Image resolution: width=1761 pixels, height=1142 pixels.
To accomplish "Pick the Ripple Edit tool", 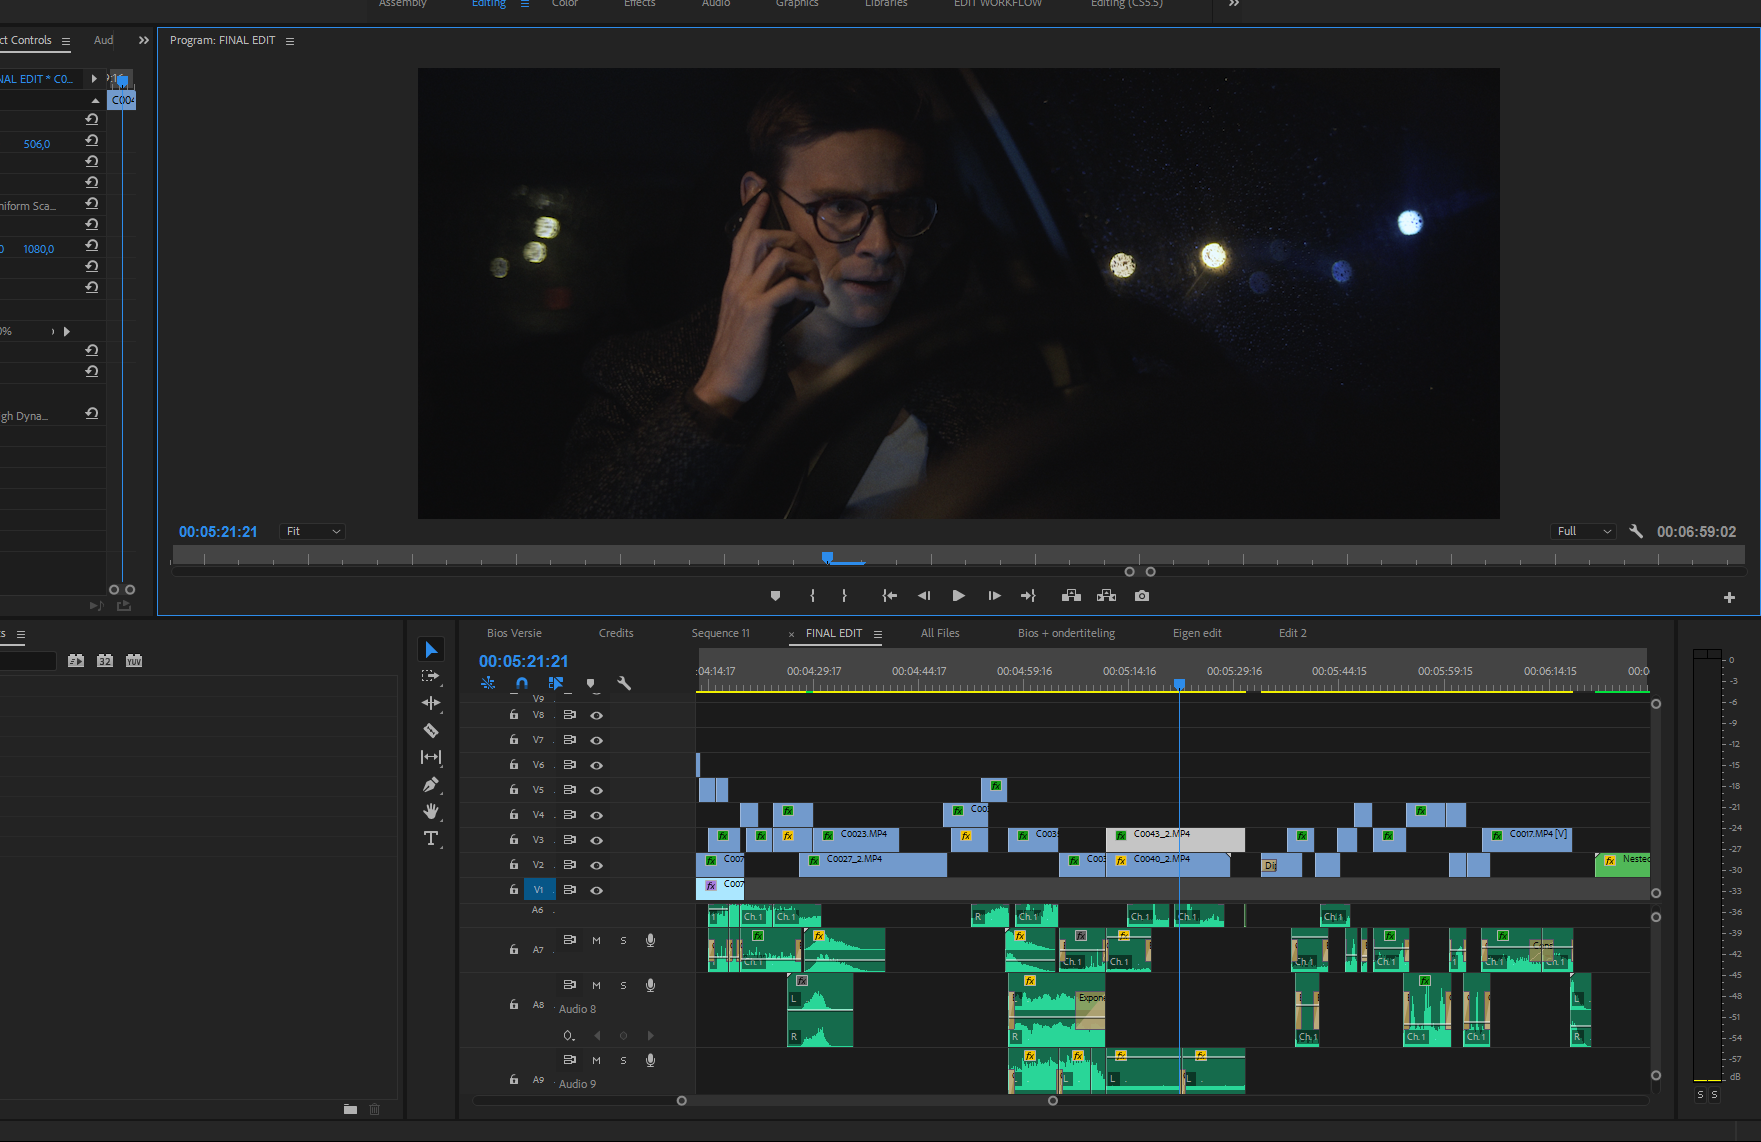I will [431, 703].
